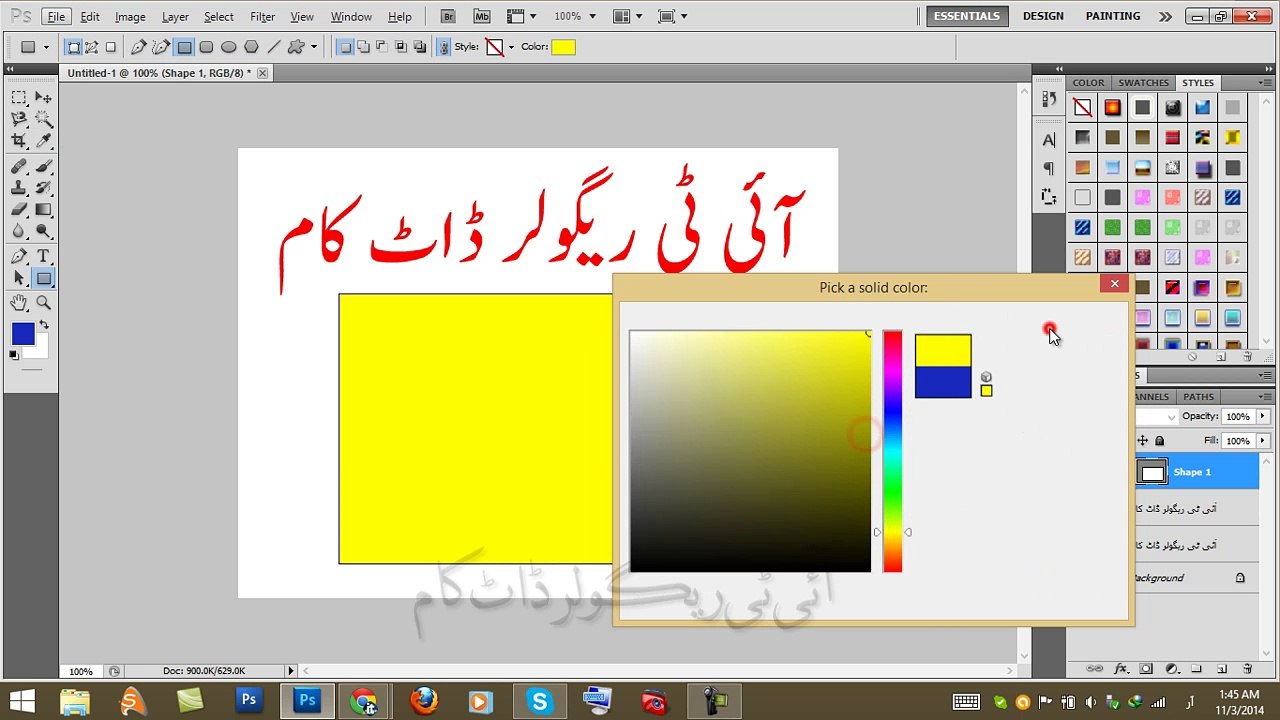Reset default foreground and background colors

pyautogui.click(x=14, y=355)
